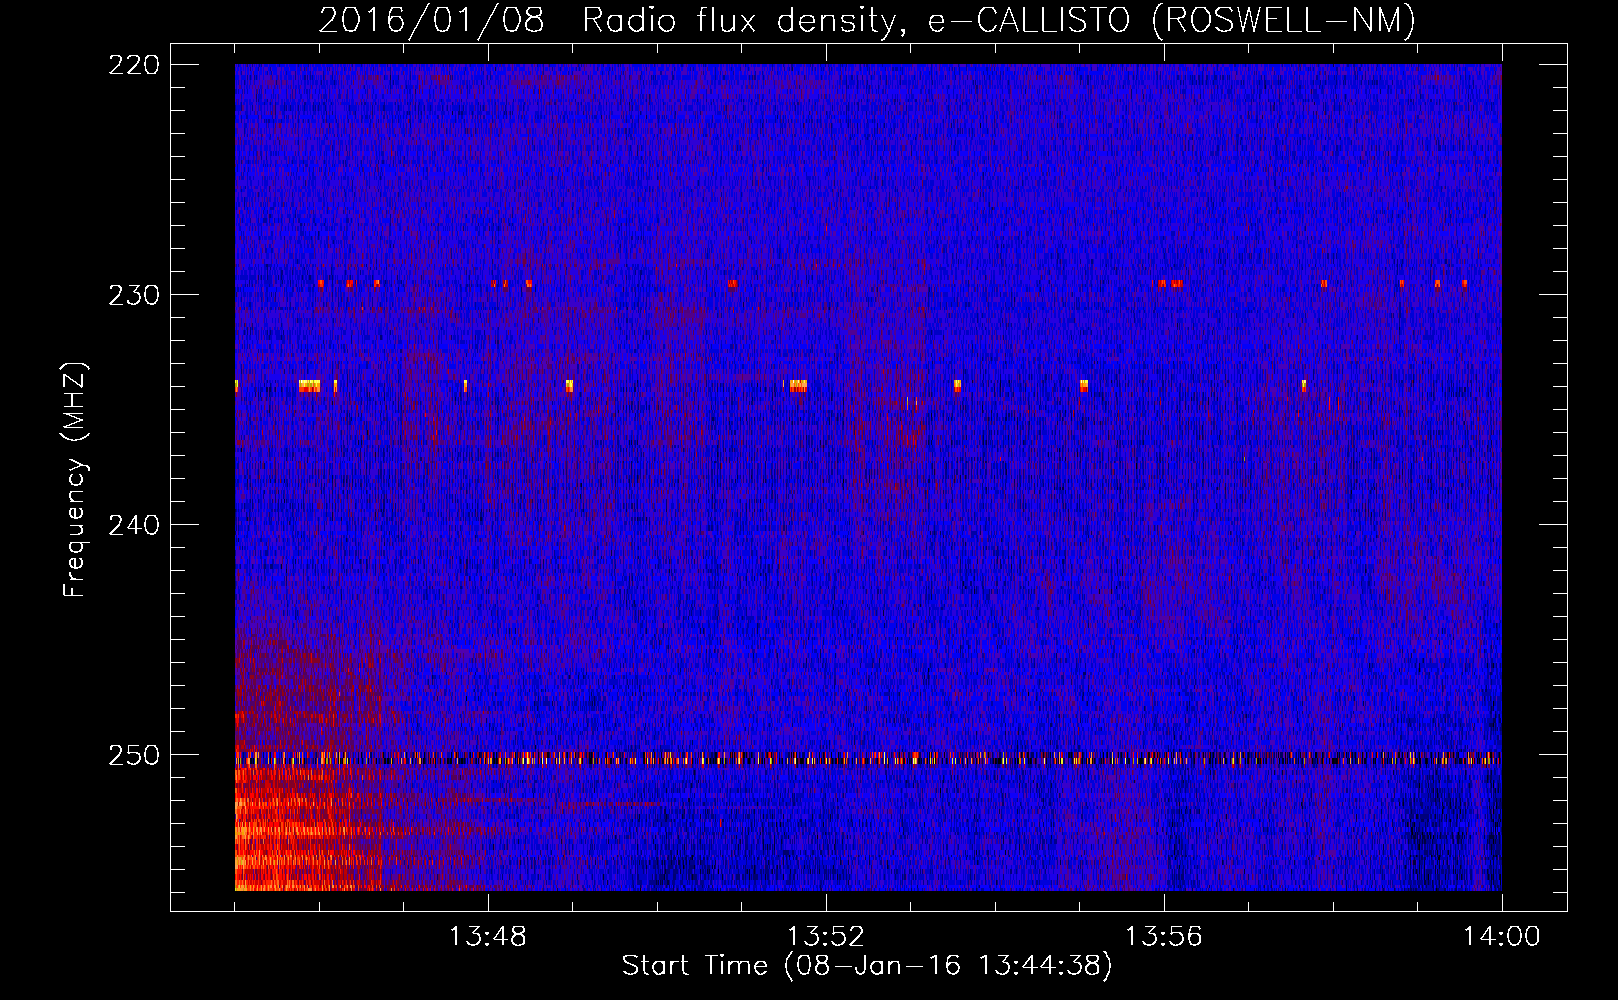The image size is (1618, 1000).
Task: Select the 240 frequency tick label
Action: pos(134,525)
